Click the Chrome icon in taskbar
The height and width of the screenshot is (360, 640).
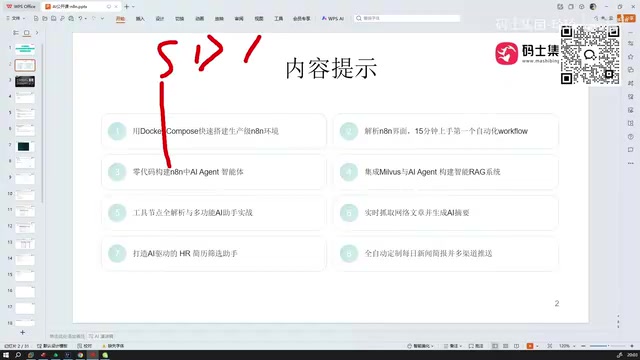click(80, 355)
